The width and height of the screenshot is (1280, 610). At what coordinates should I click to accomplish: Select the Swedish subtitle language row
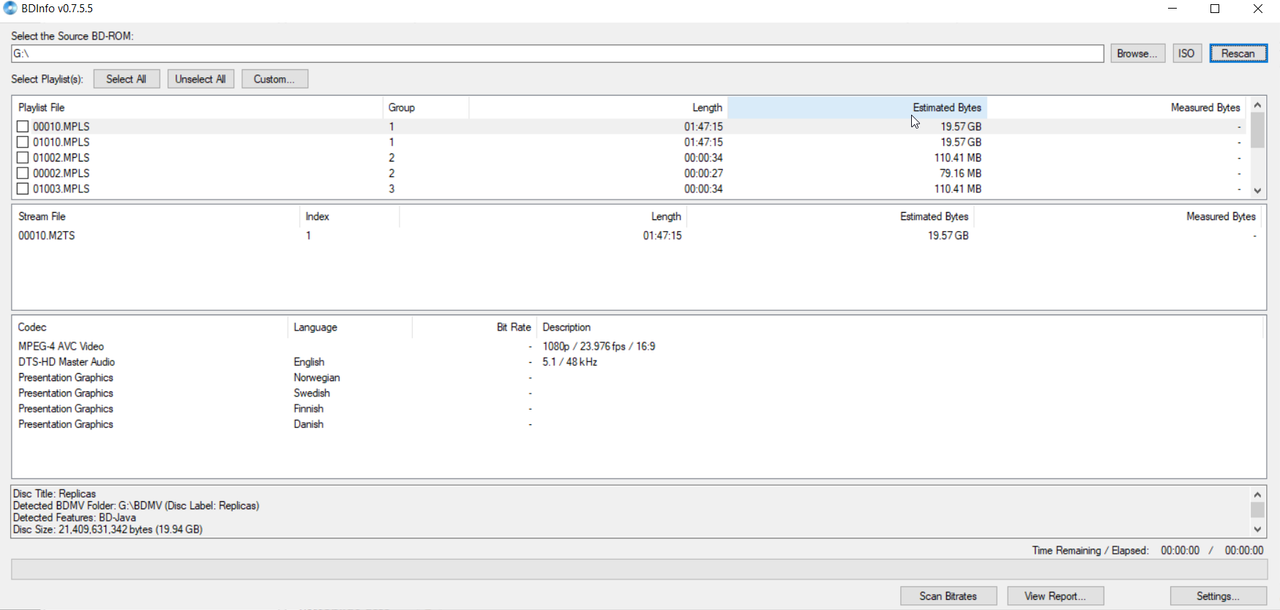(x=637, y=393)
